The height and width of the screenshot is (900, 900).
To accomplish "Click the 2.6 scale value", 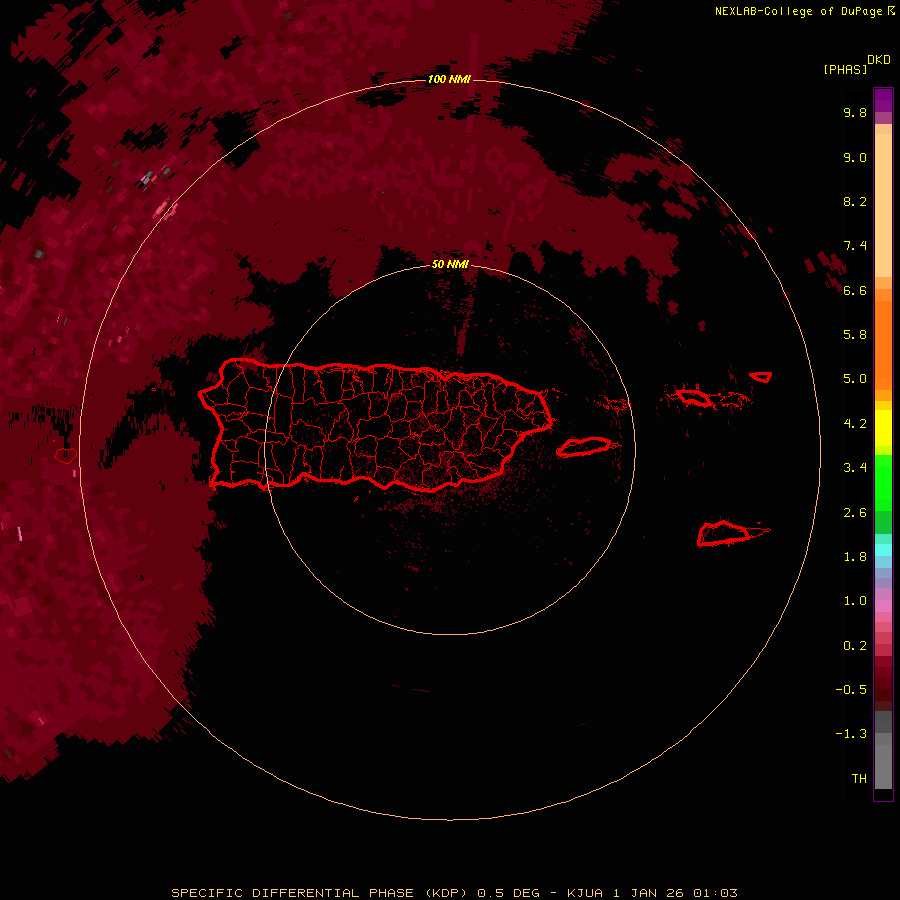I will point(855,513).
